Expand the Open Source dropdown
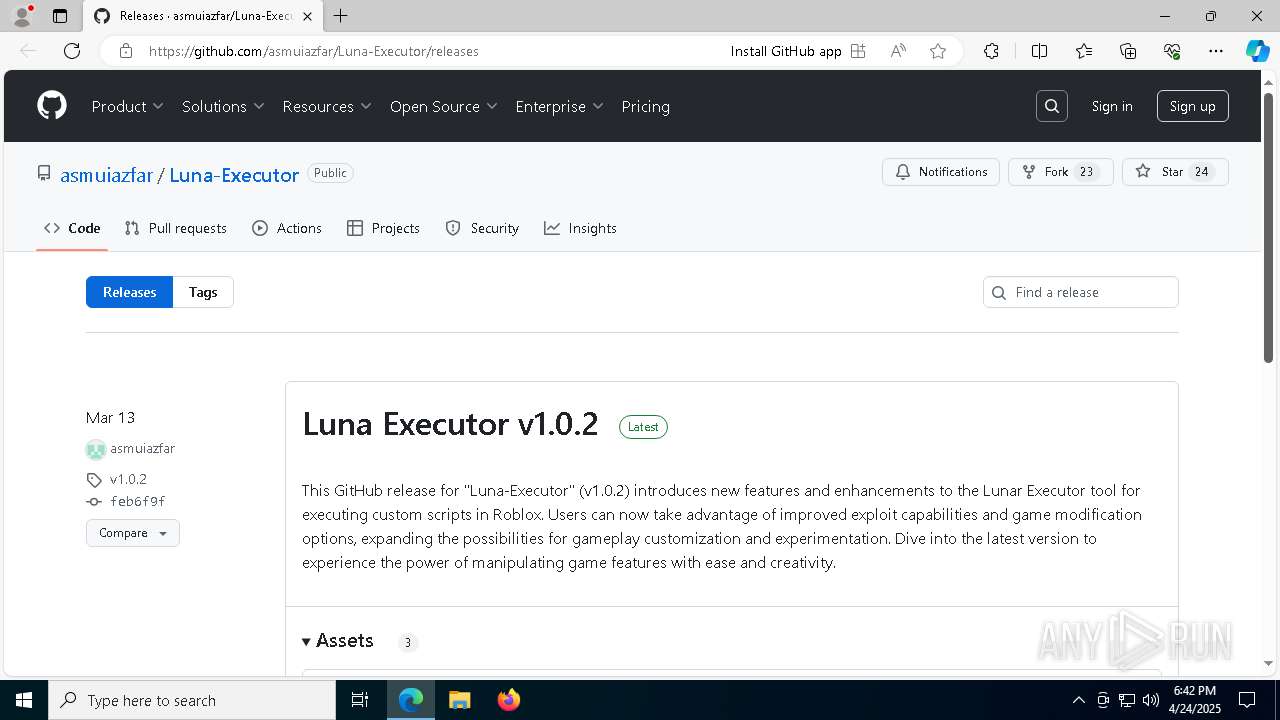 tap(444, 106)
